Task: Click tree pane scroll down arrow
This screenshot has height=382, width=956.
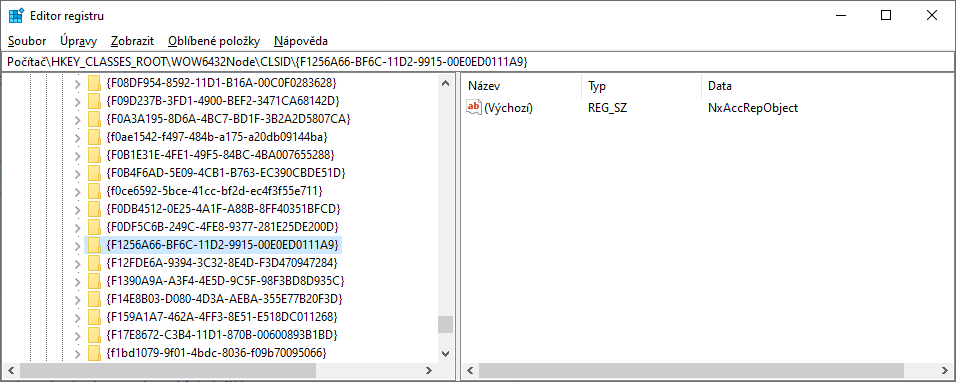Action: click(446, 354)
